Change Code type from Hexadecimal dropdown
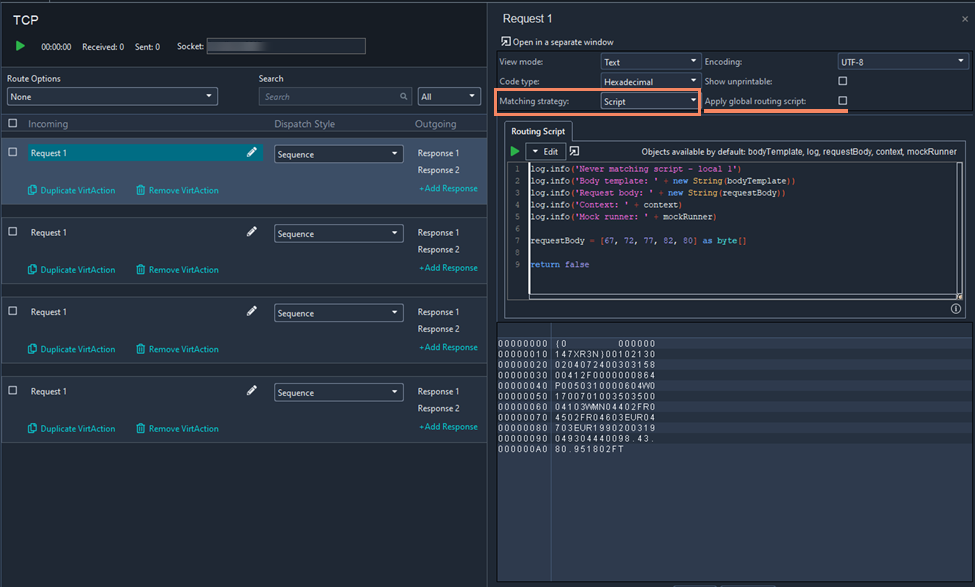This screenshot has width=975, height=587. [650, 81]
